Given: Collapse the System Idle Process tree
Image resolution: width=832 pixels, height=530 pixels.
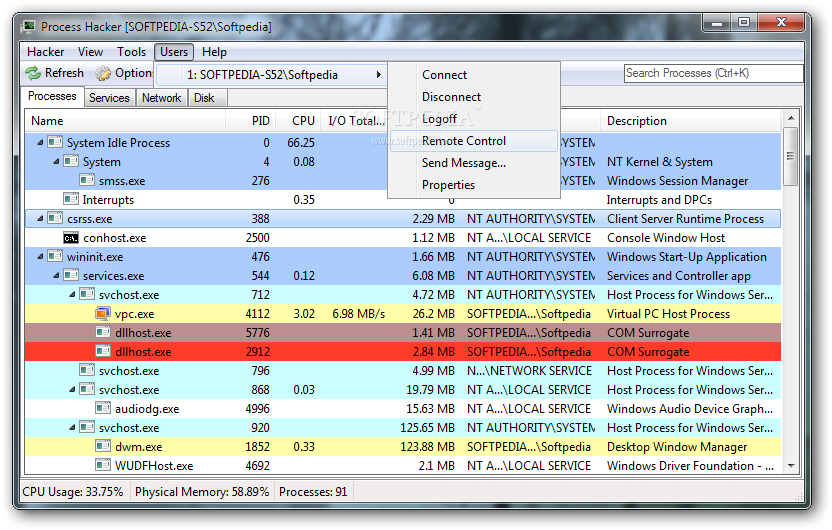Looking at the screenshot, I should [40, 143].
